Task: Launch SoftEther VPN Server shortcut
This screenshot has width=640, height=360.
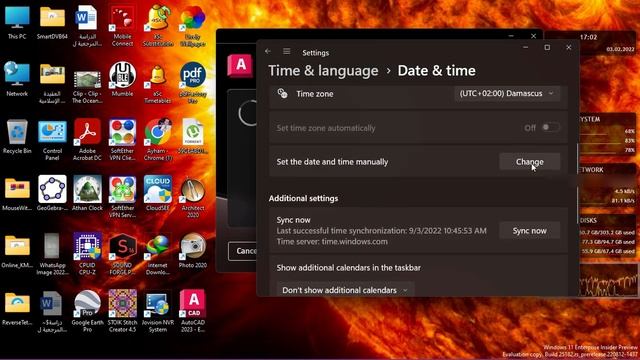Action: point(122,197)
